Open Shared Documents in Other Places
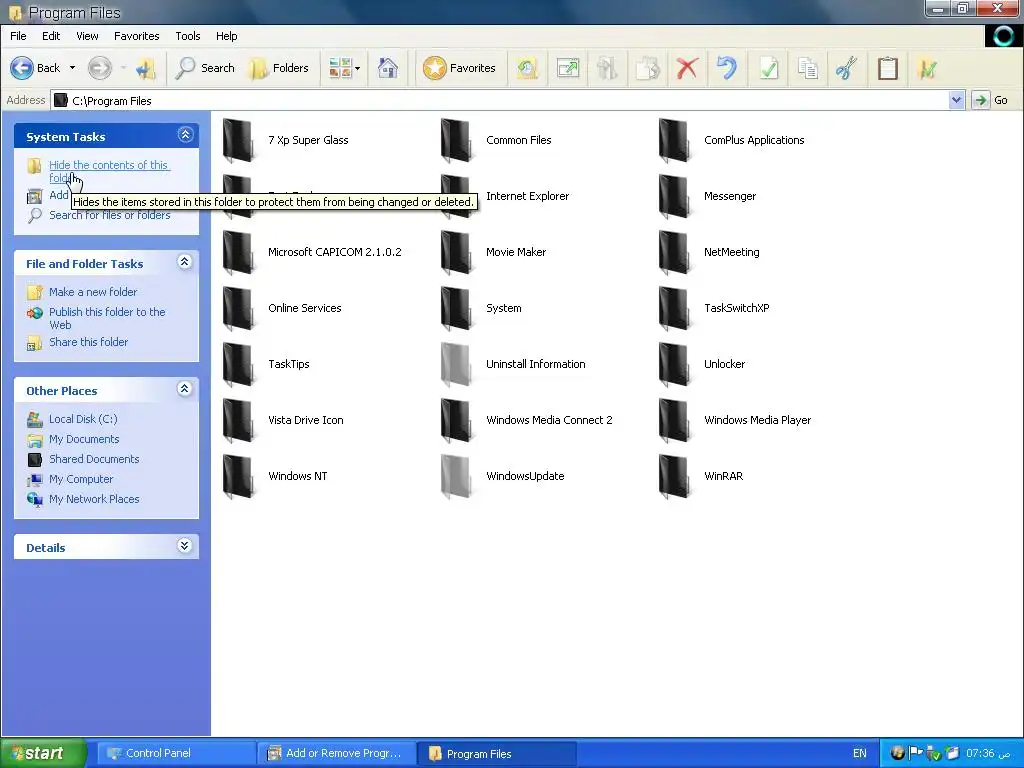Screen dimensions: 1024x768 [x=94, y=459]
